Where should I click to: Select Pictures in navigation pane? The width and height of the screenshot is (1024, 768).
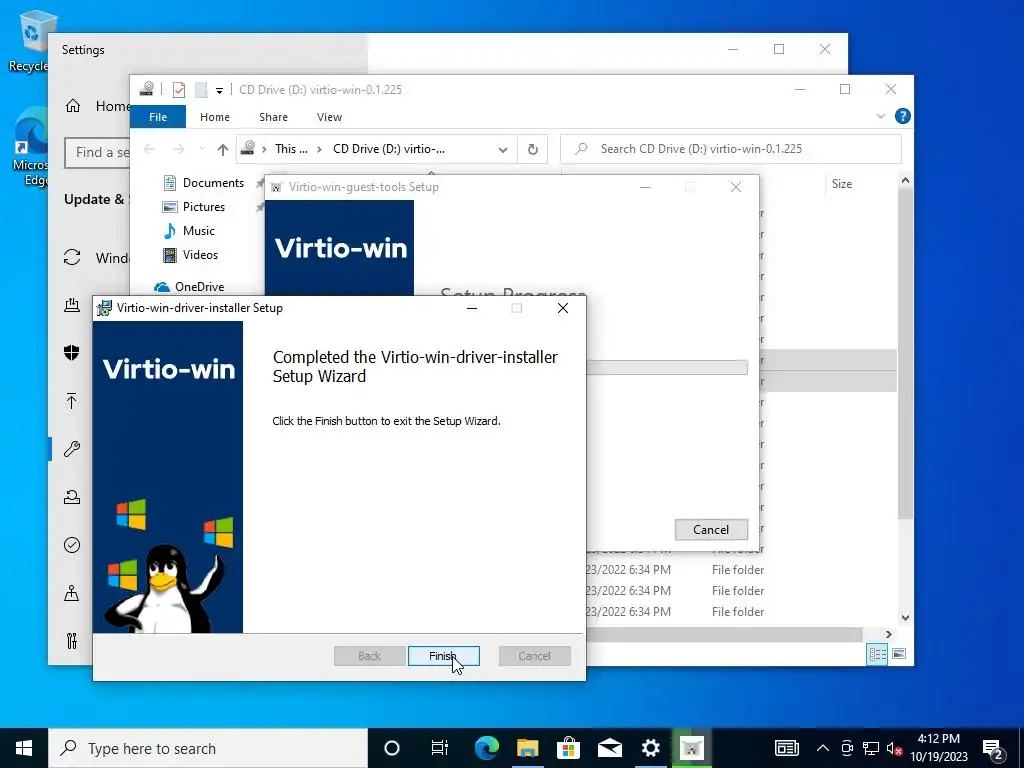[x=193, y=207]
